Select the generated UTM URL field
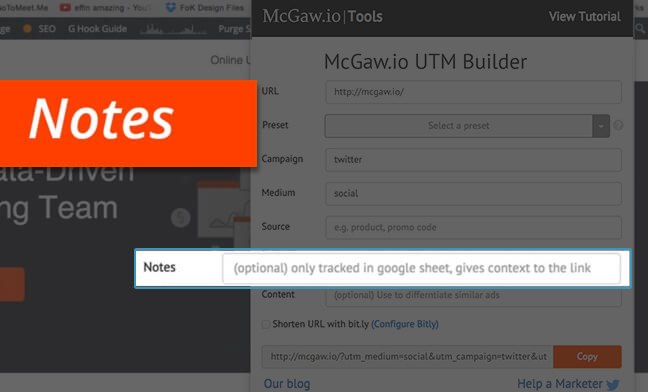 point(407,356)
